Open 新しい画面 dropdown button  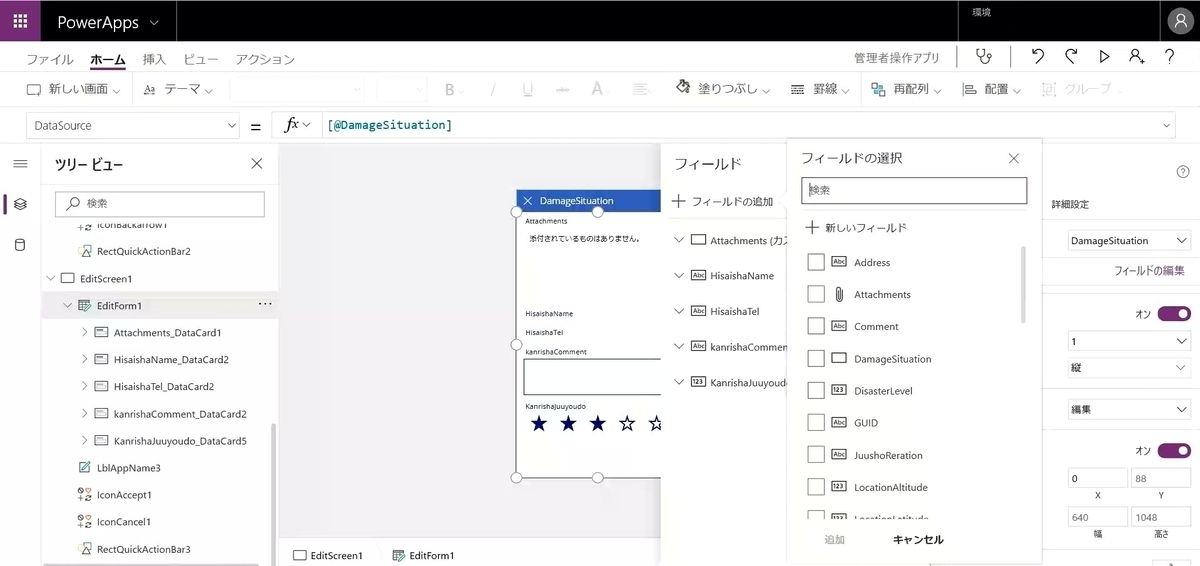coord(73,89)
